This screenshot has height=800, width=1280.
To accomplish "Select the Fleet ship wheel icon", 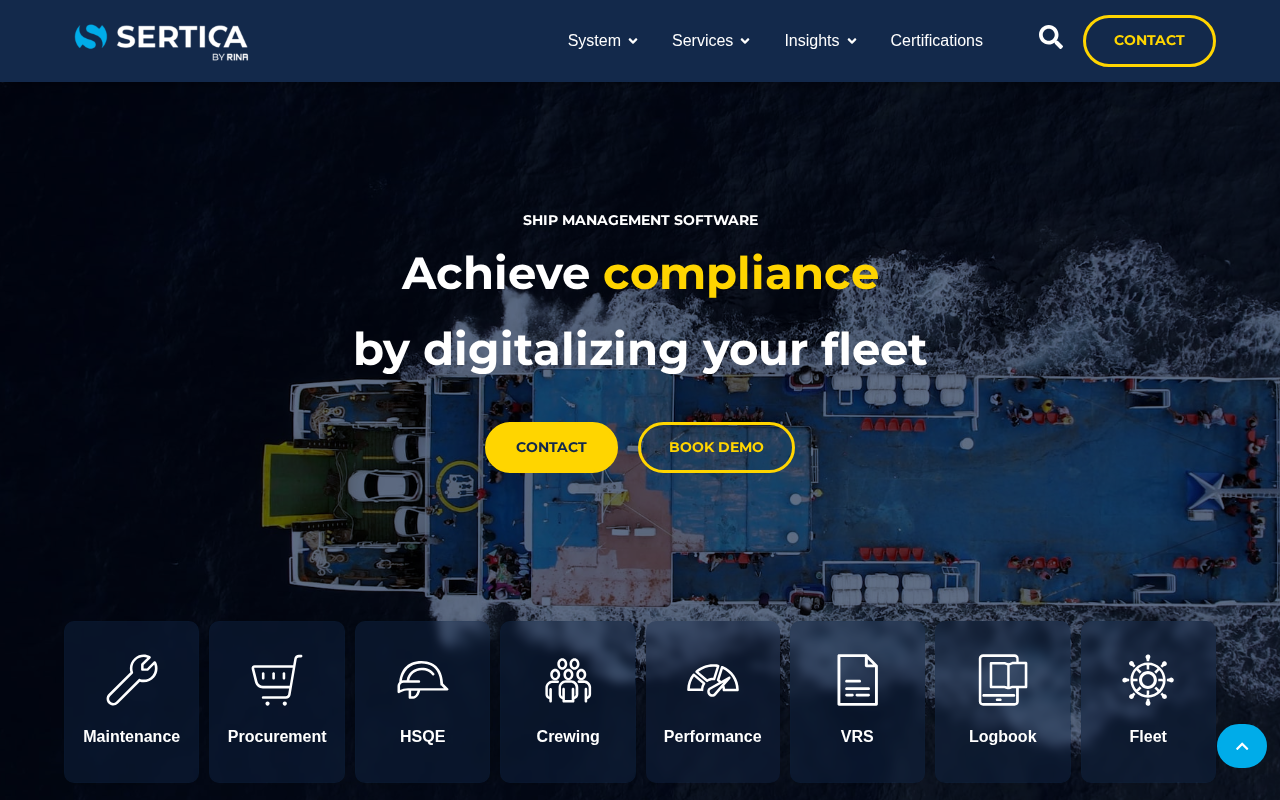I will pyautogui.click(x=1148, y=680).
